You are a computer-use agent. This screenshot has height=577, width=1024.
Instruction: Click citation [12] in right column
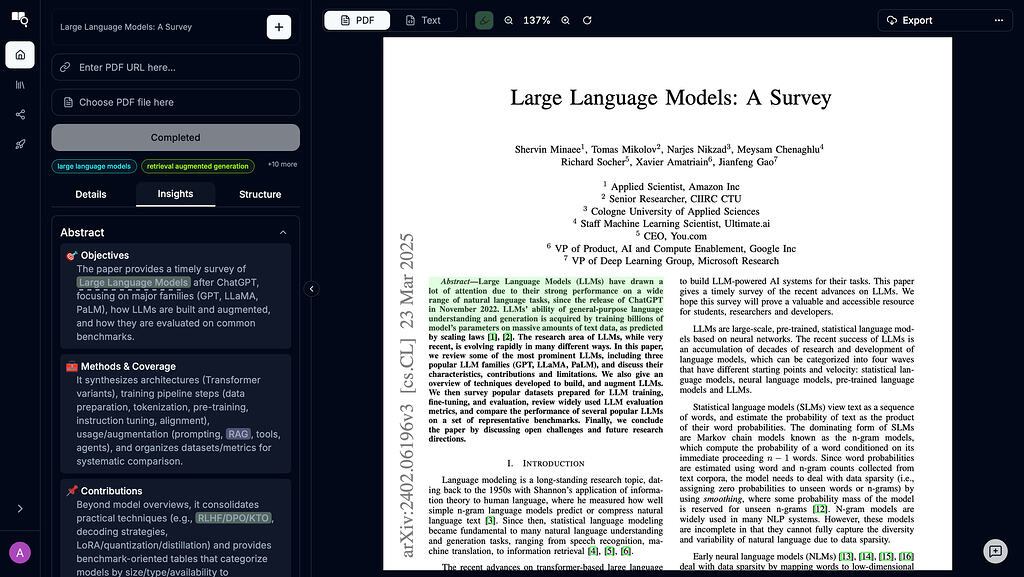coord(820,509)
